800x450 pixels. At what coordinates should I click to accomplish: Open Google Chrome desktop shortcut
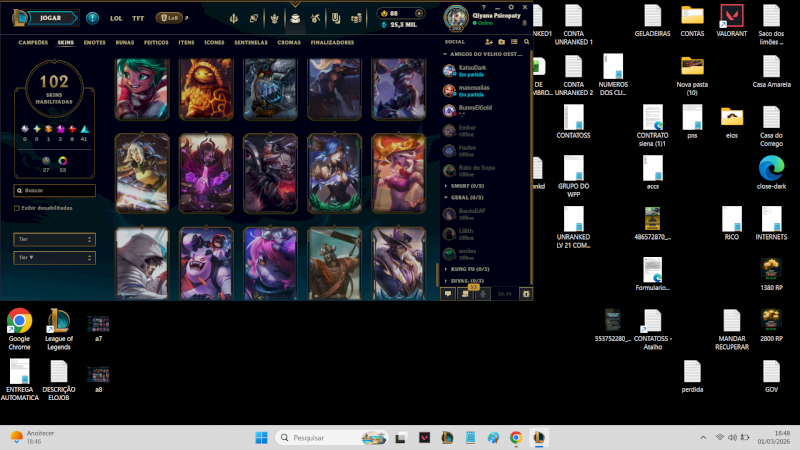[19, 329]
